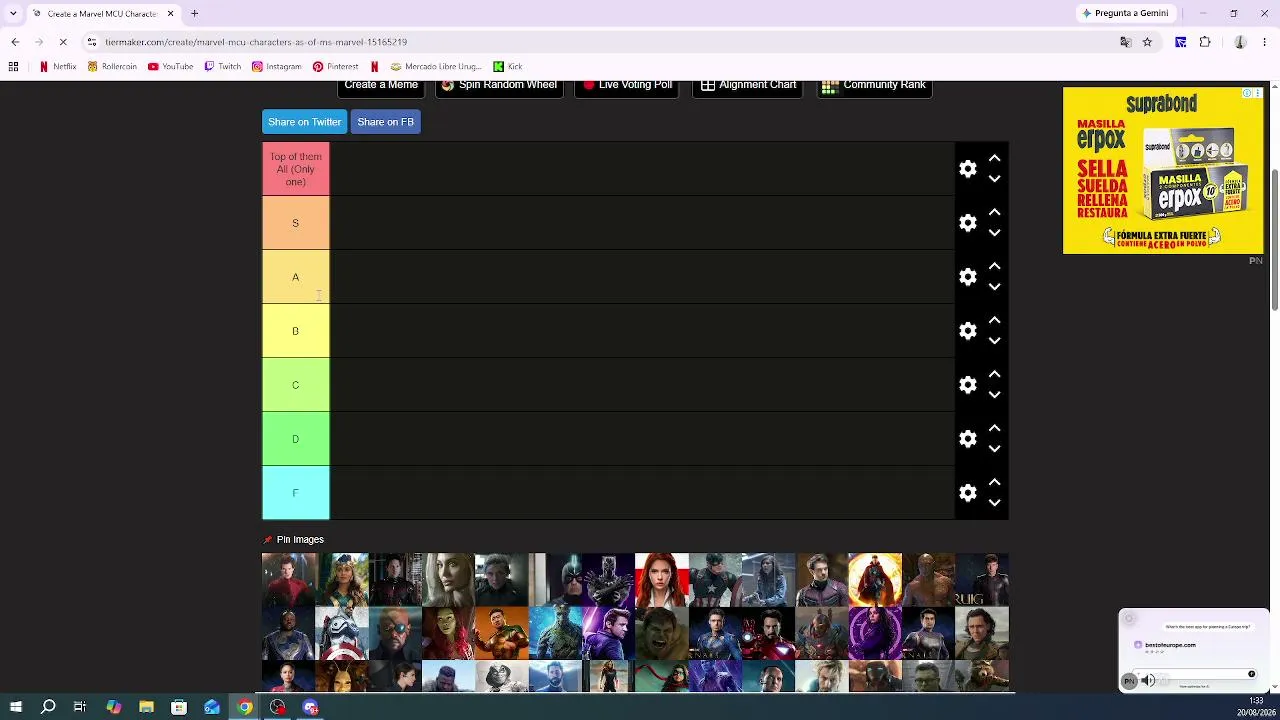Open a new browser tab
This screenshot has height=720, width=1280.
pos(195,14)
